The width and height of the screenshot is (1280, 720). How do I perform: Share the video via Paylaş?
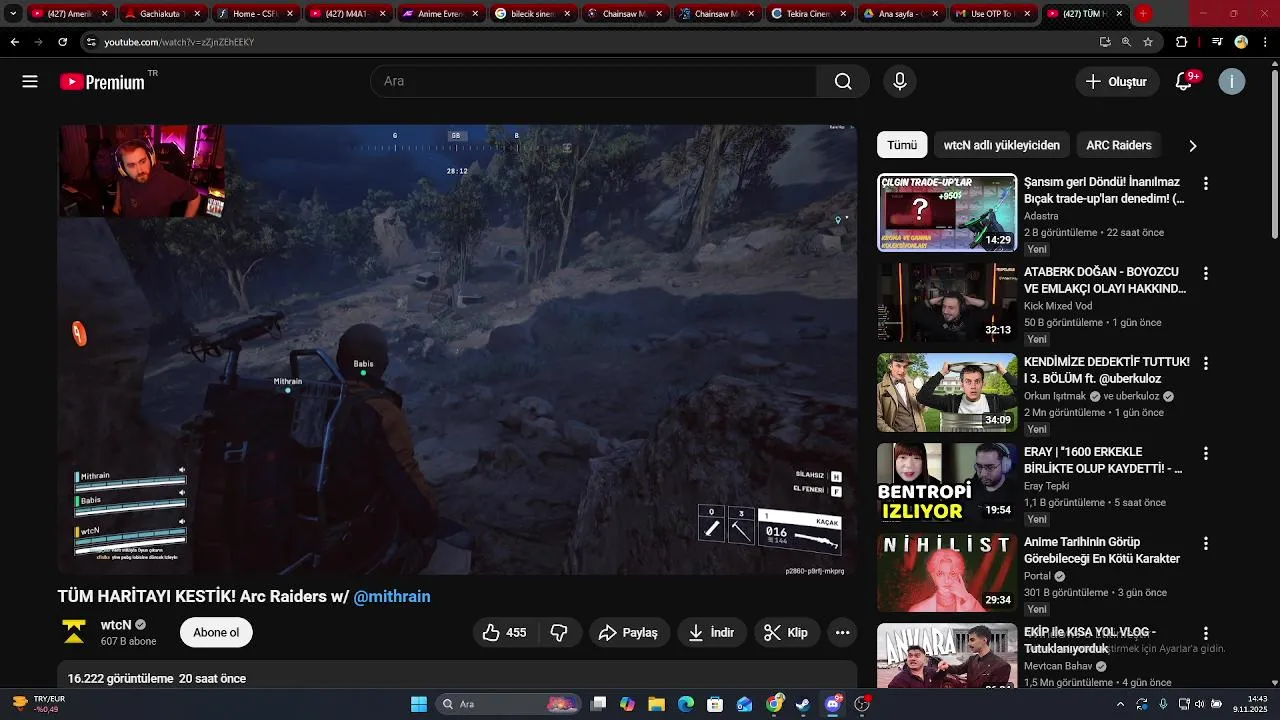pos(629,633)
